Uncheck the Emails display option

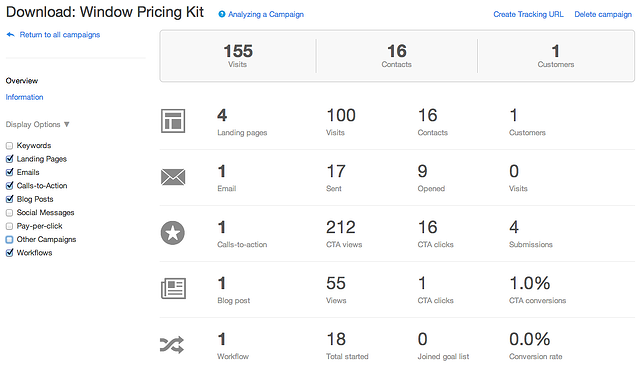click(9, 172)
